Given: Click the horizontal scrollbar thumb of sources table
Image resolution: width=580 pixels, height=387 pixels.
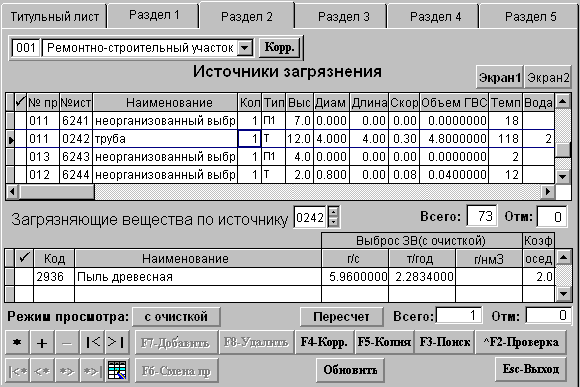Looking at the screenshot, I should click(x=57, y=192).
